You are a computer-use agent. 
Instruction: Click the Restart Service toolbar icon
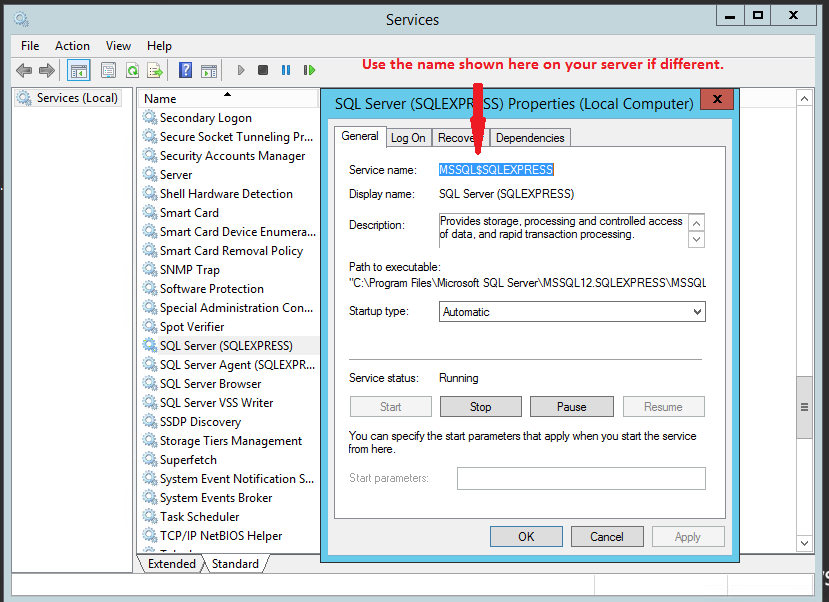310,69
